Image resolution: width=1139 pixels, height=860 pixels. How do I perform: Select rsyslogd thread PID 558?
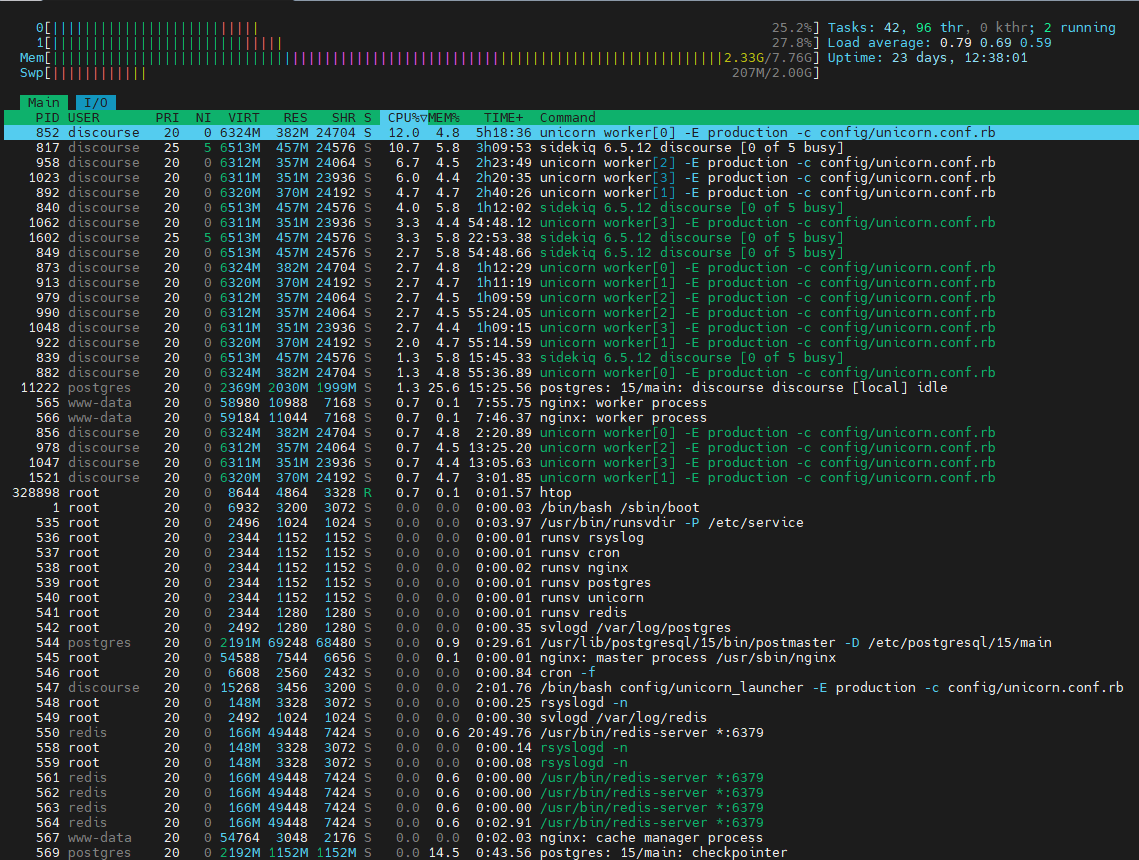tap(570, 747)
